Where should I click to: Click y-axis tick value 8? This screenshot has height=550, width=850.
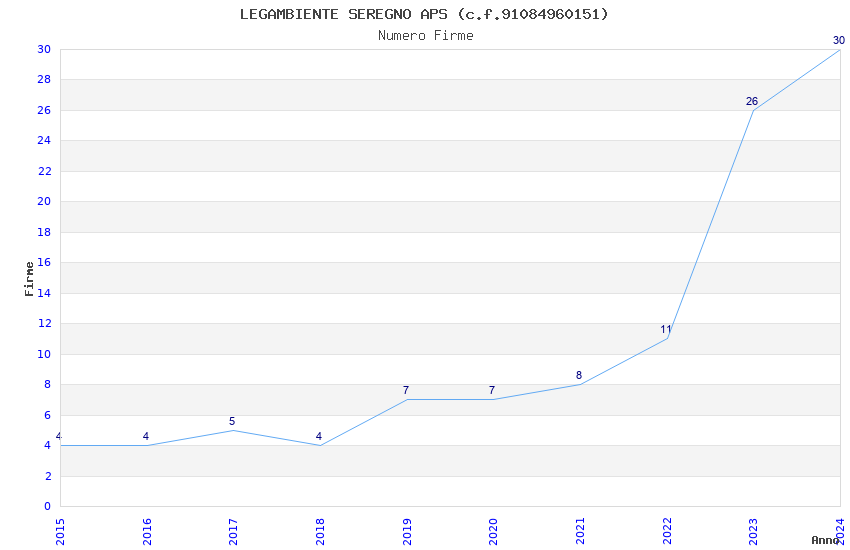(48, 384)
